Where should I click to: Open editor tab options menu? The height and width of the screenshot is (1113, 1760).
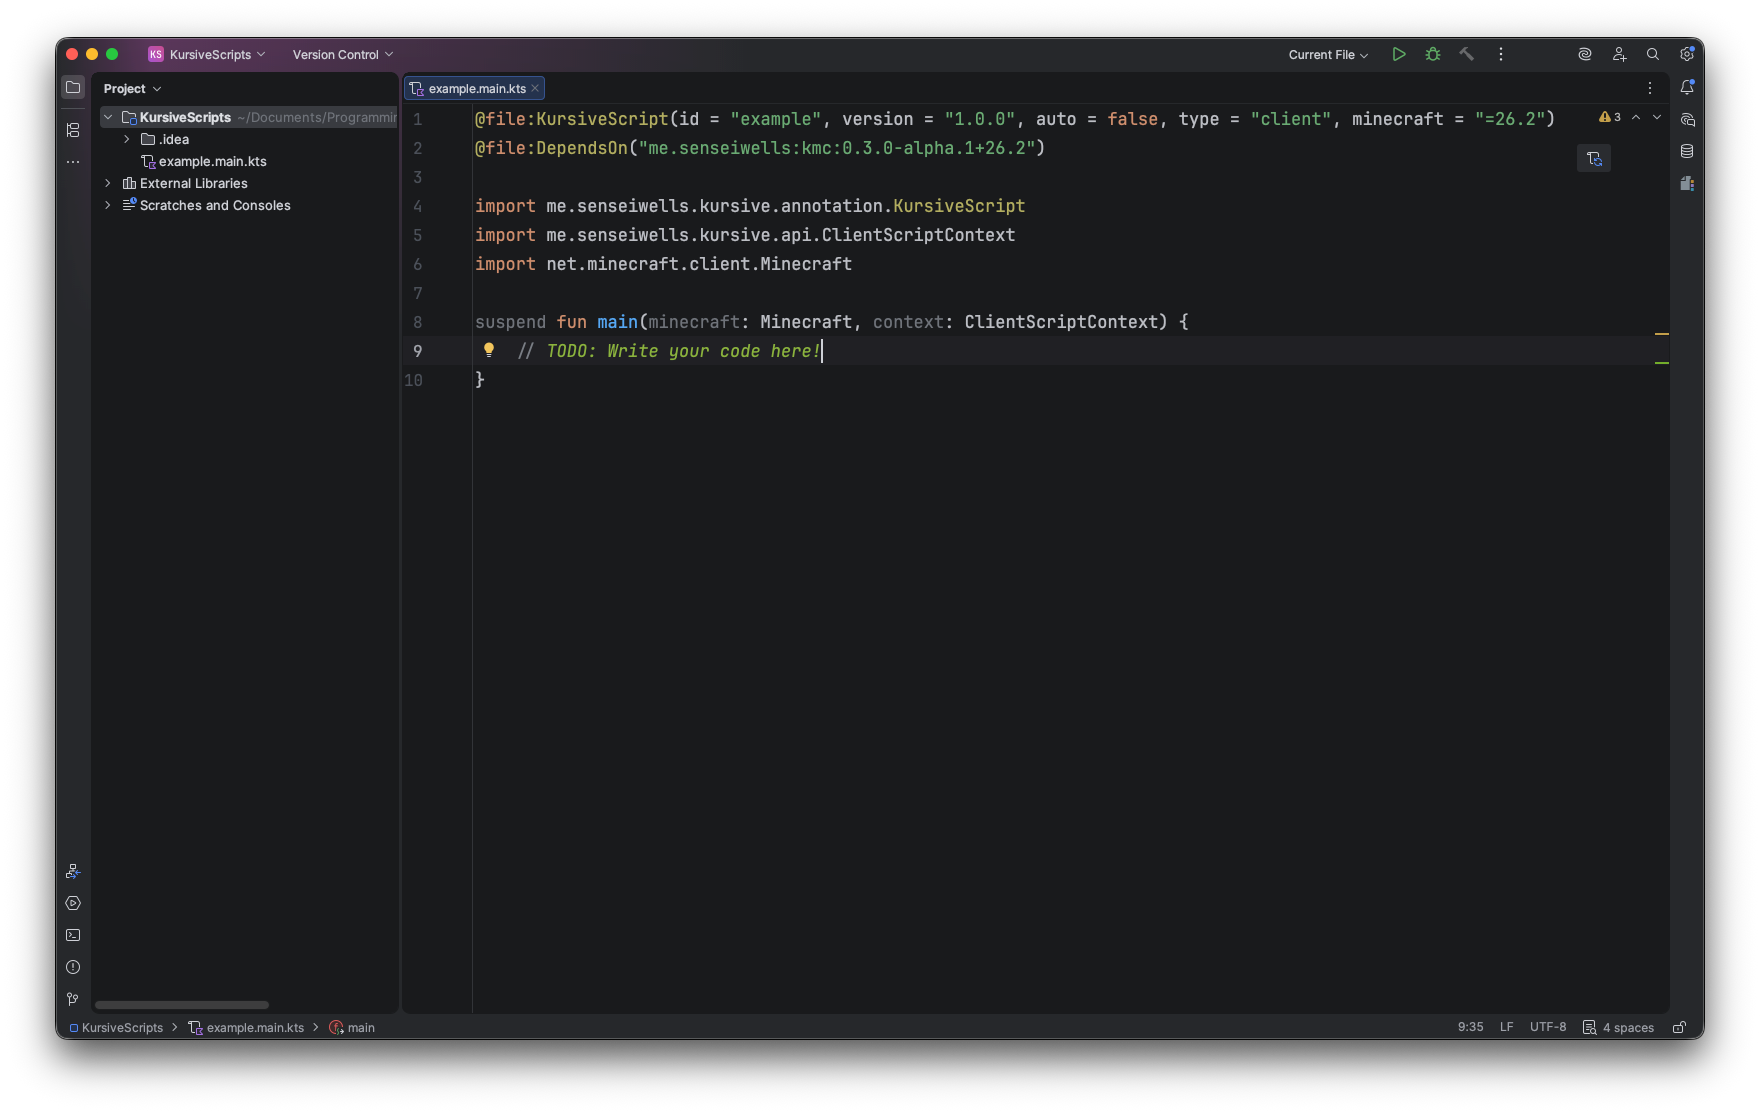click(x=1650, y=88)
